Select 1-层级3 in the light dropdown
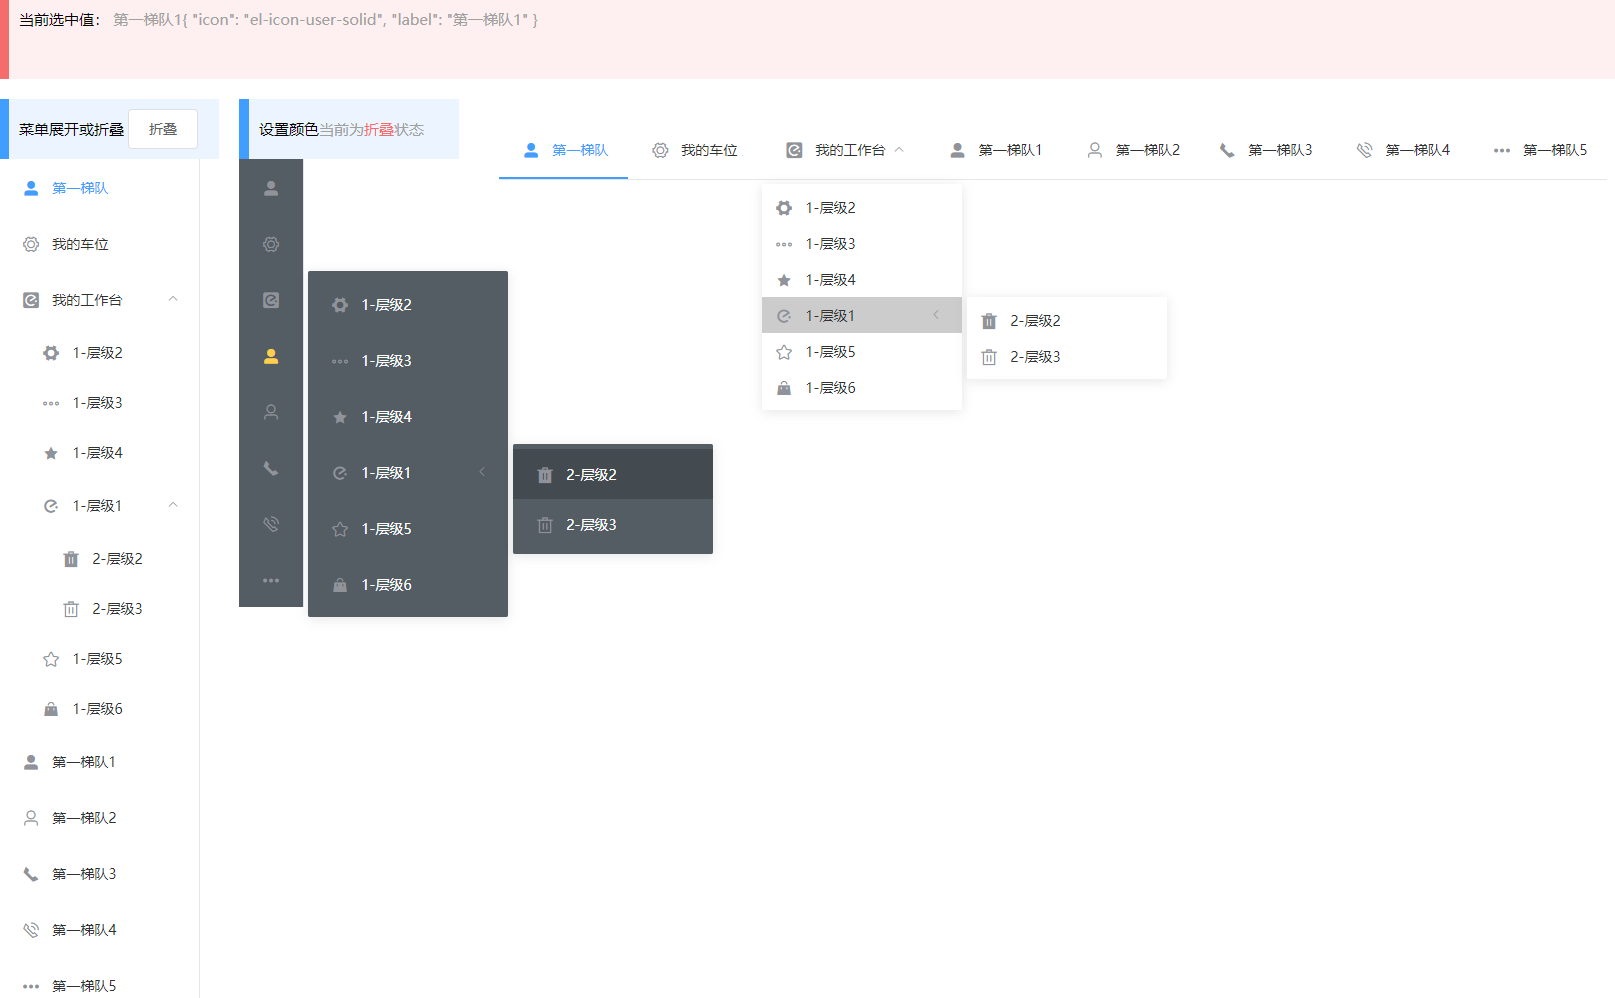 862,244
